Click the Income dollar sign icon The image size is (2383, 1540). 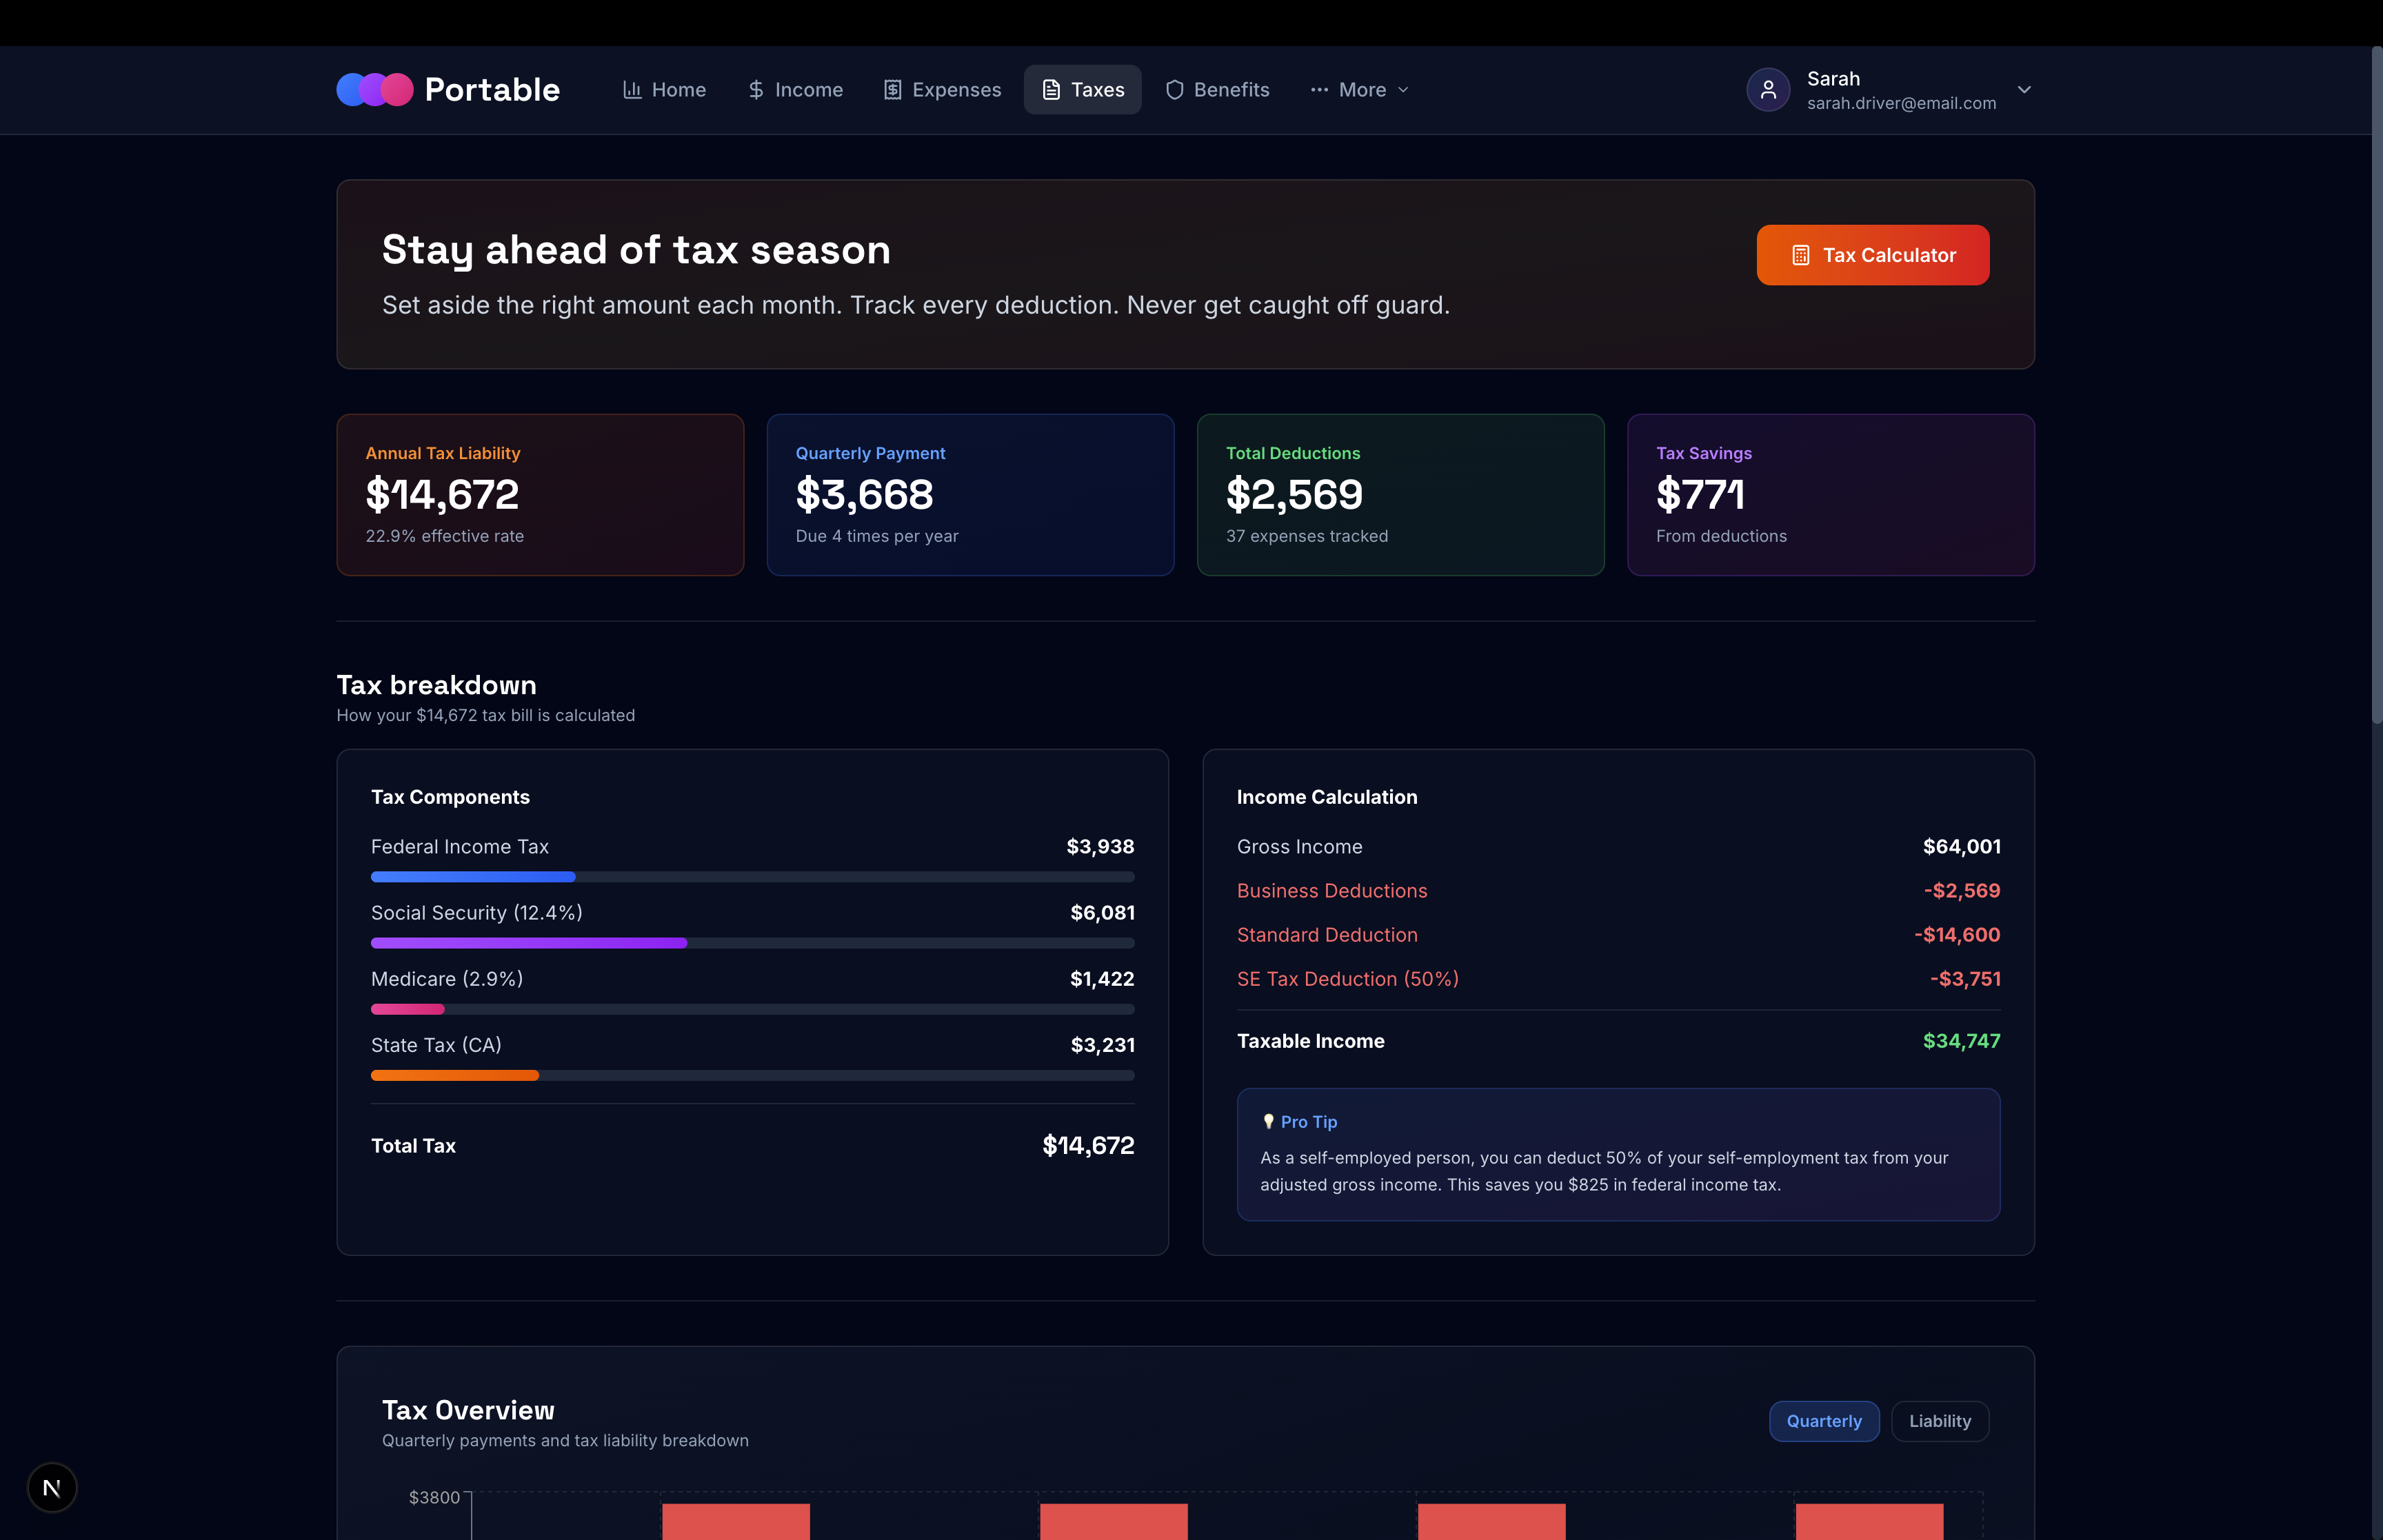click(x=756, y=90)
